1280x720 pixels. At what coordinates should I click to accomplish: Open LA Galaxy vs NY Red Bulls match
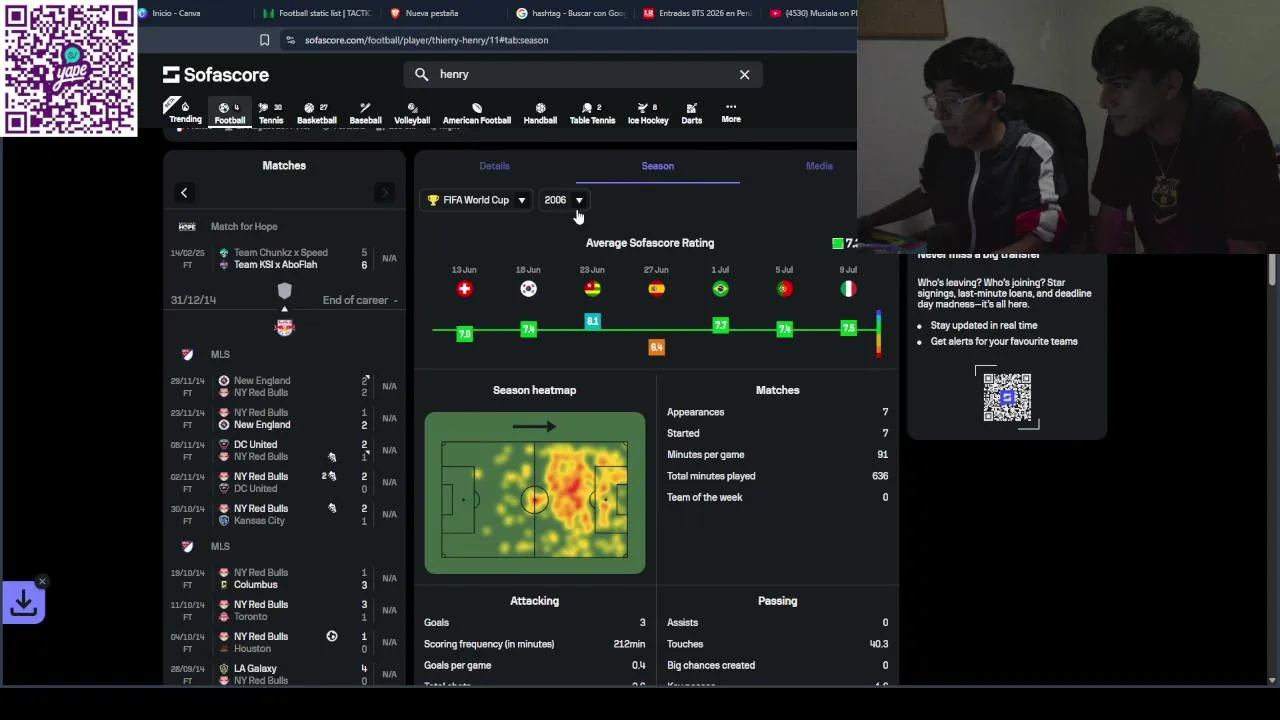pos(284,674)
